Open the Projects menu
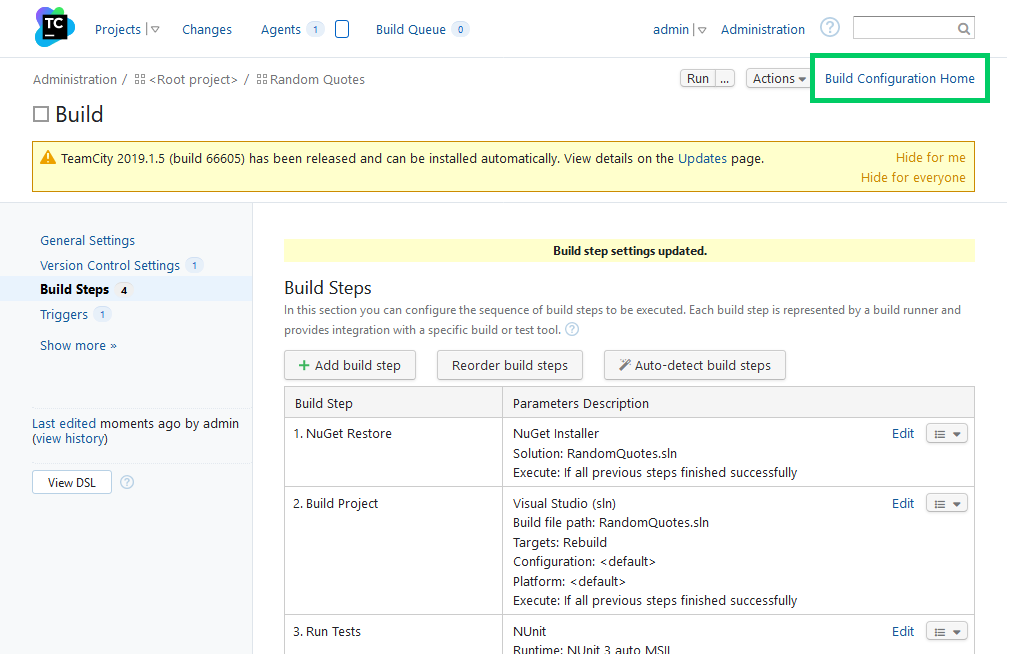Screen dimensions: 1024x654 point(118,29)
